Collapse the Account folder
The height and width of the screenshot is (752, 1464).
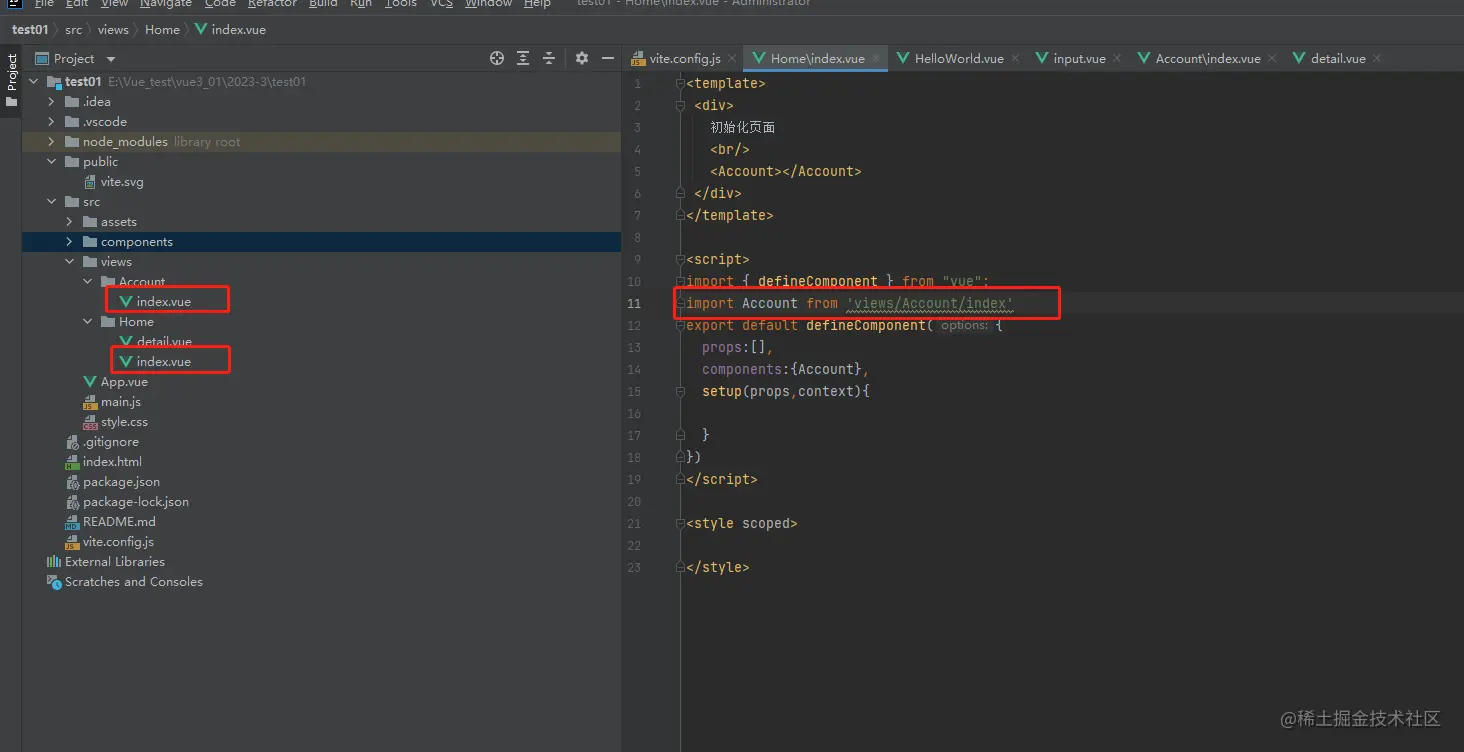(88, 282)
